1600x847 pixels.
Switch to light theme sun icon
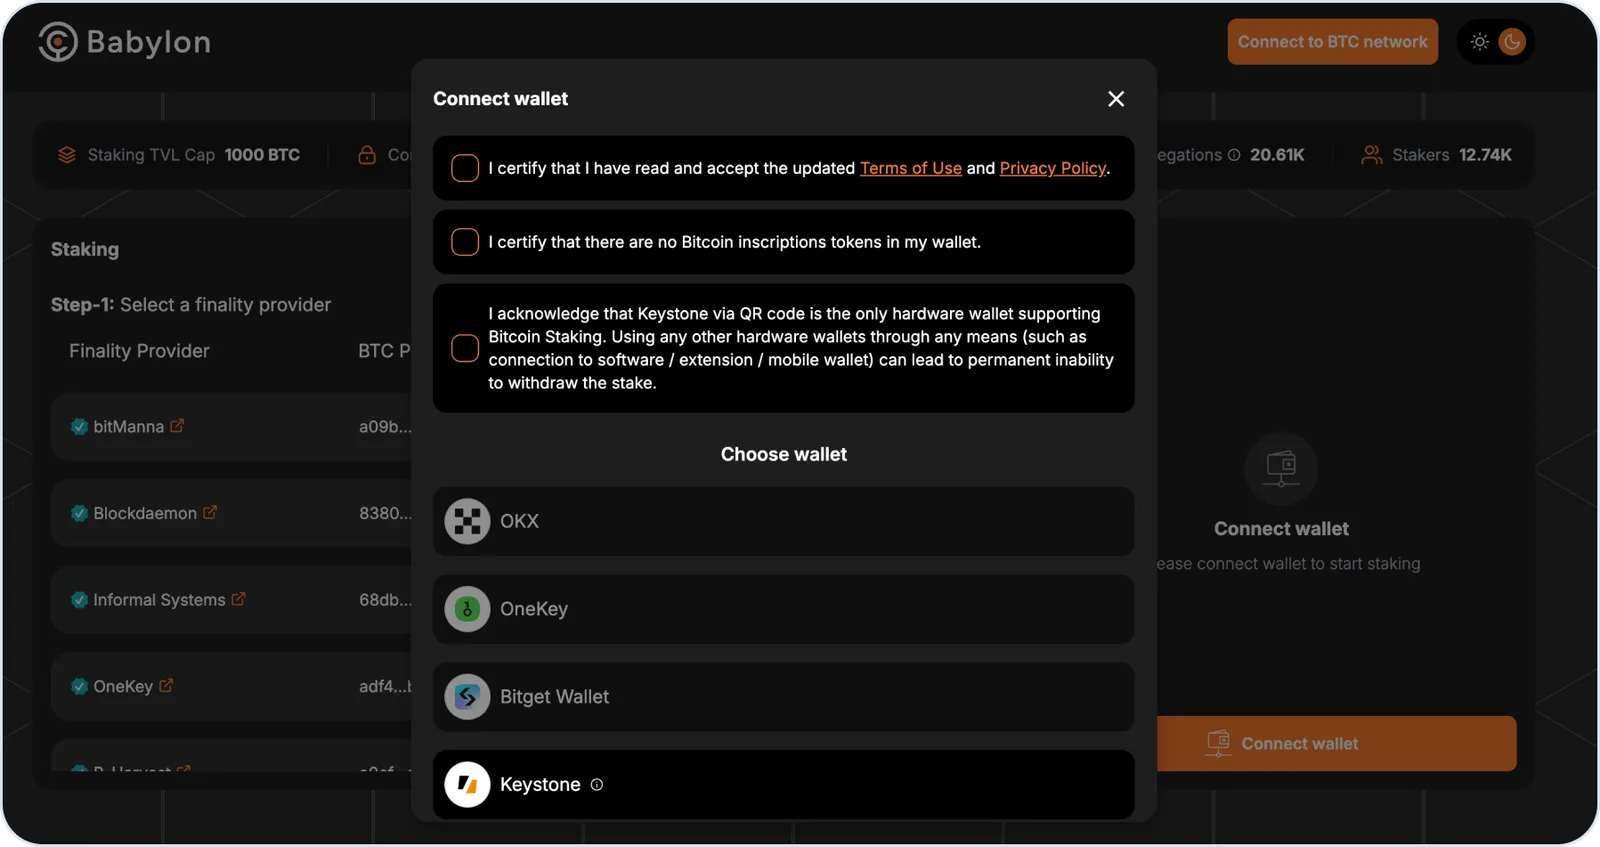pyautogui.click(x=1480, y=42)
